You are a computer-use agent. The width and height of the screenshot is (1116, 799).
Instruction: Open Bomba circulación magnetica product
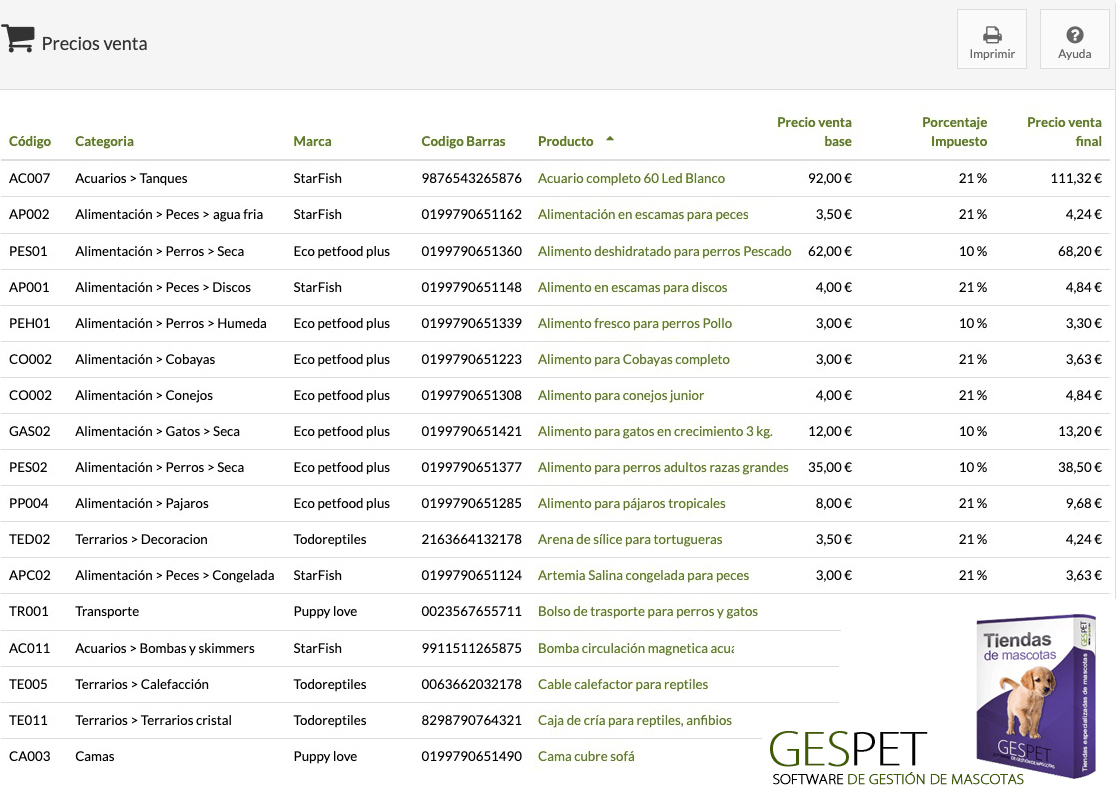(x=636, y=648)
